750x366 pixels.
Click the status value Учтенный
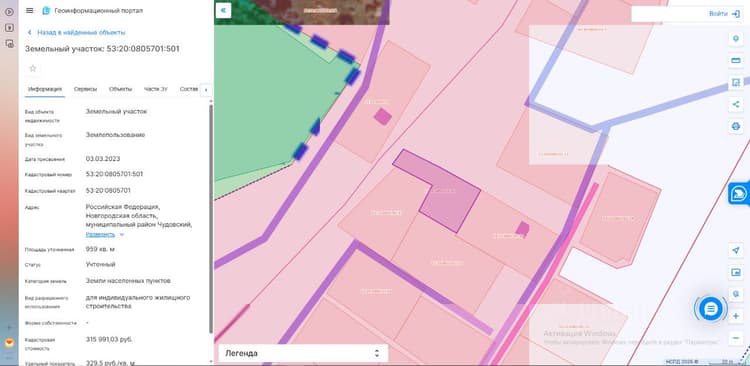(100, 264)
